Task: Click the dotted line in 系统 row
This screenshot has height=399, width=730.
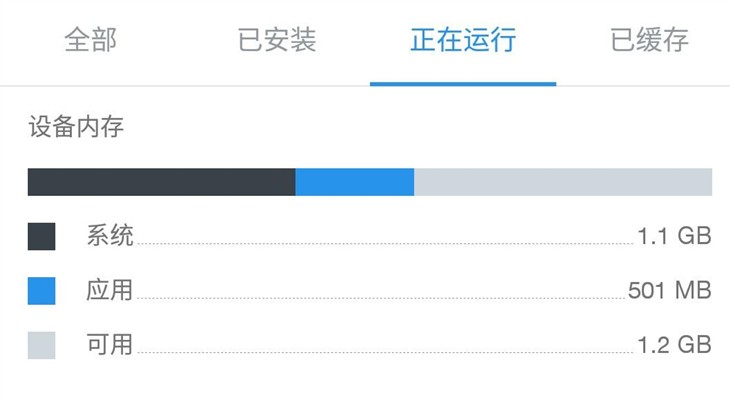Action: coord(385,243)
